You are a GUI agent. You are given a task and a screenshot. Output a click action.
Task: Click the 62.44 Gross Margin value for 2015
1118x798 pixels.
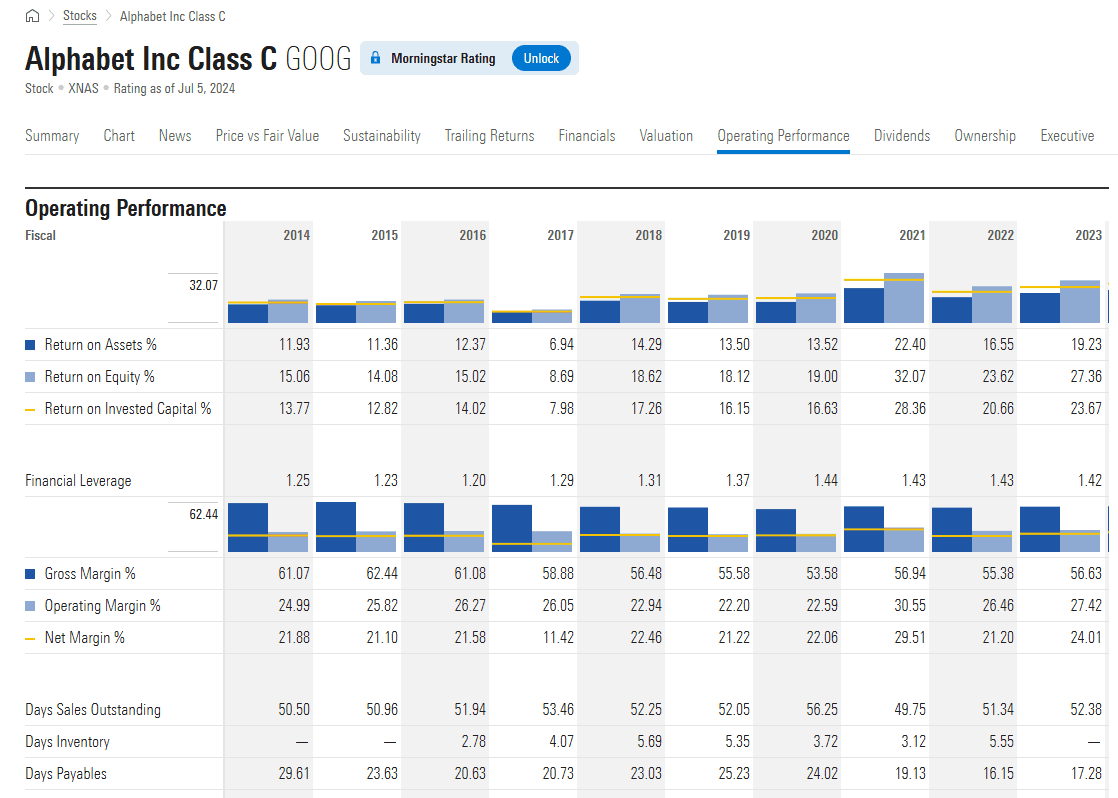tap(382, 573)
